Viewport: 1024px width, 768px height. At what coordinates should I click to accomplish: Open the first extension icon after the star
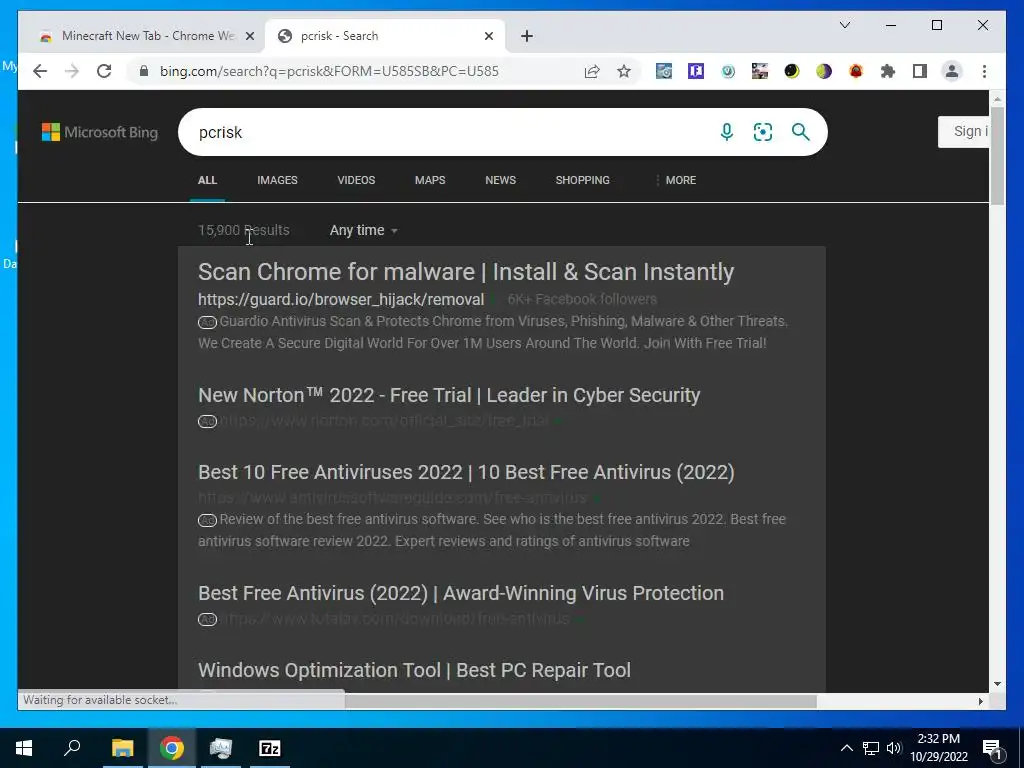coord(664,71)
